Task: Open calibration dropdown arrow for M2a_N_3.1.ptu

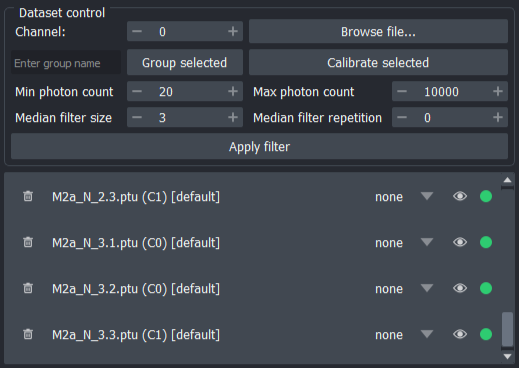Action: (x=427, y=242)
